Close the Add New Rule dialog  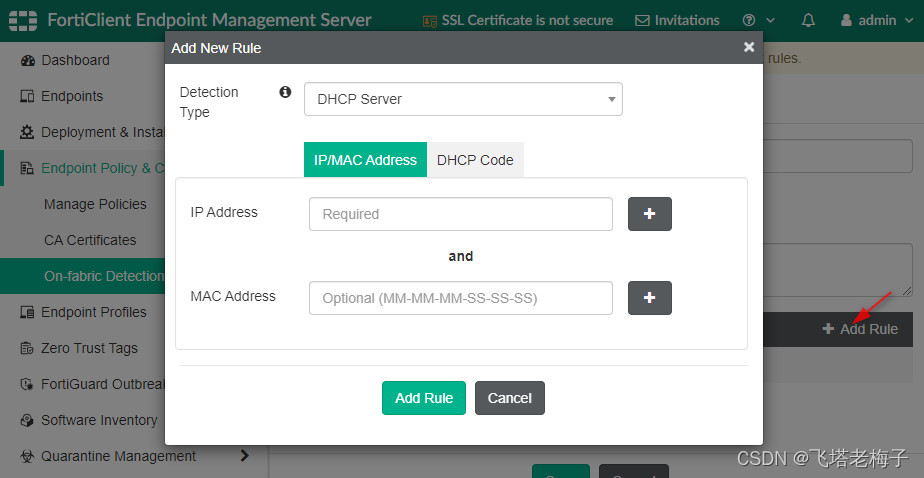[749, 47]
